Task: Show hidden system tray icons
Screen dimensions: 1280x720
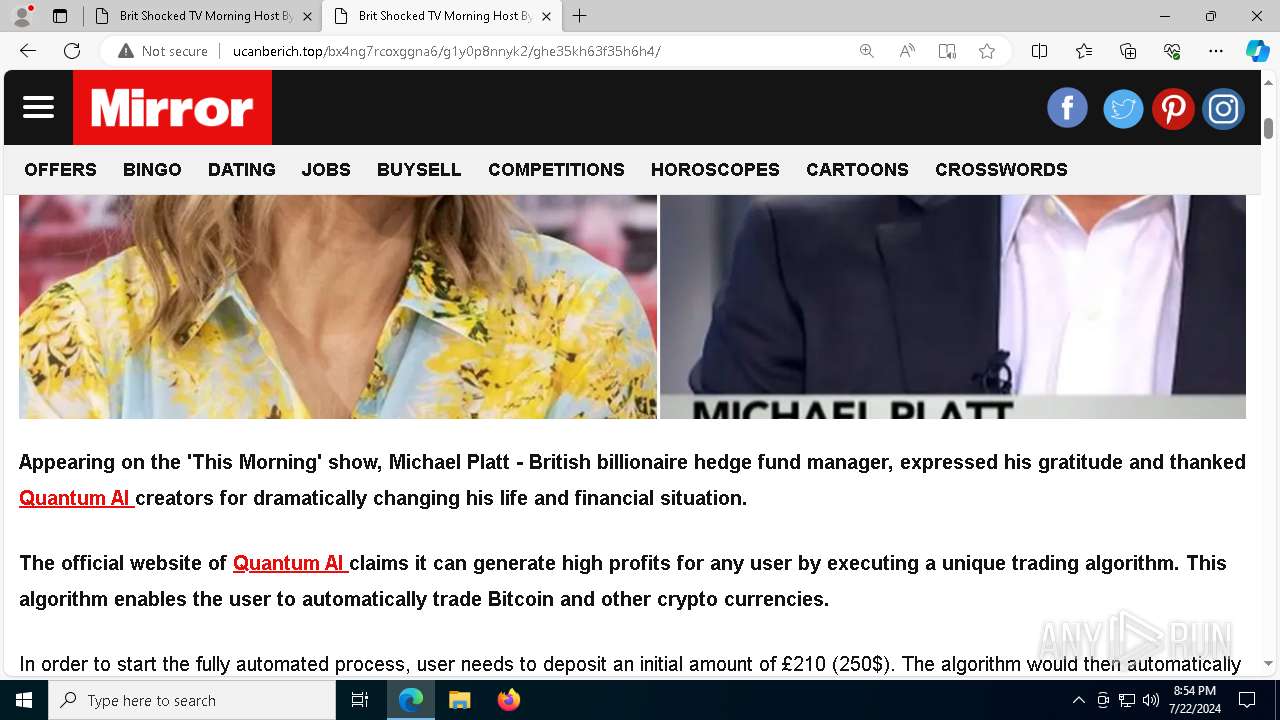Action: 1078,700
